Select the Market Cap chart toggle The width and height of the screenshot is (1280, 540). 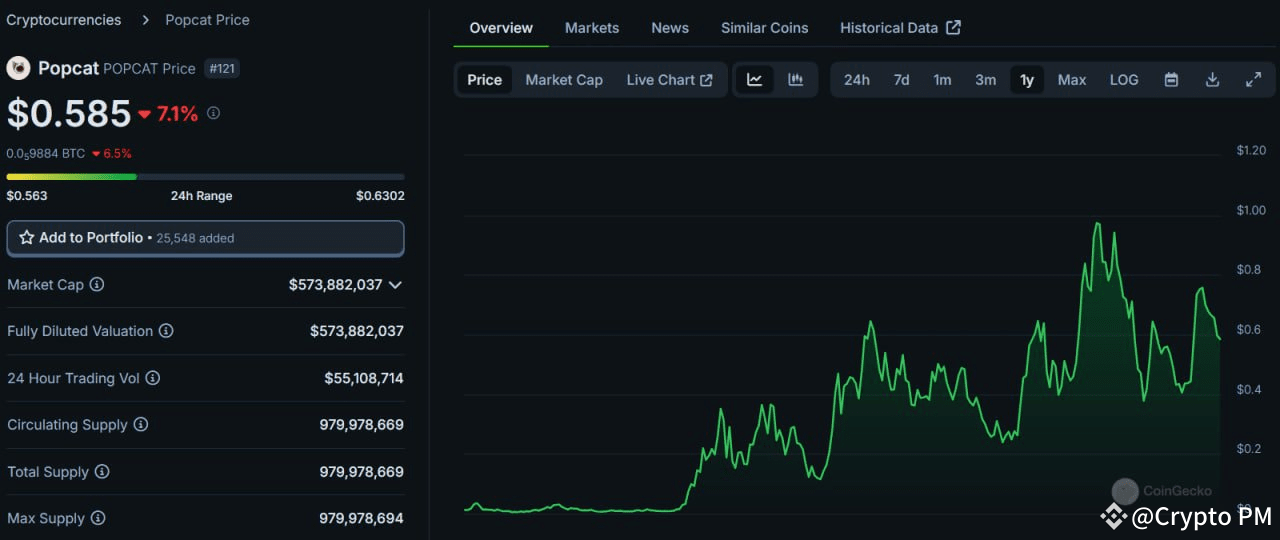pos(564,80)
